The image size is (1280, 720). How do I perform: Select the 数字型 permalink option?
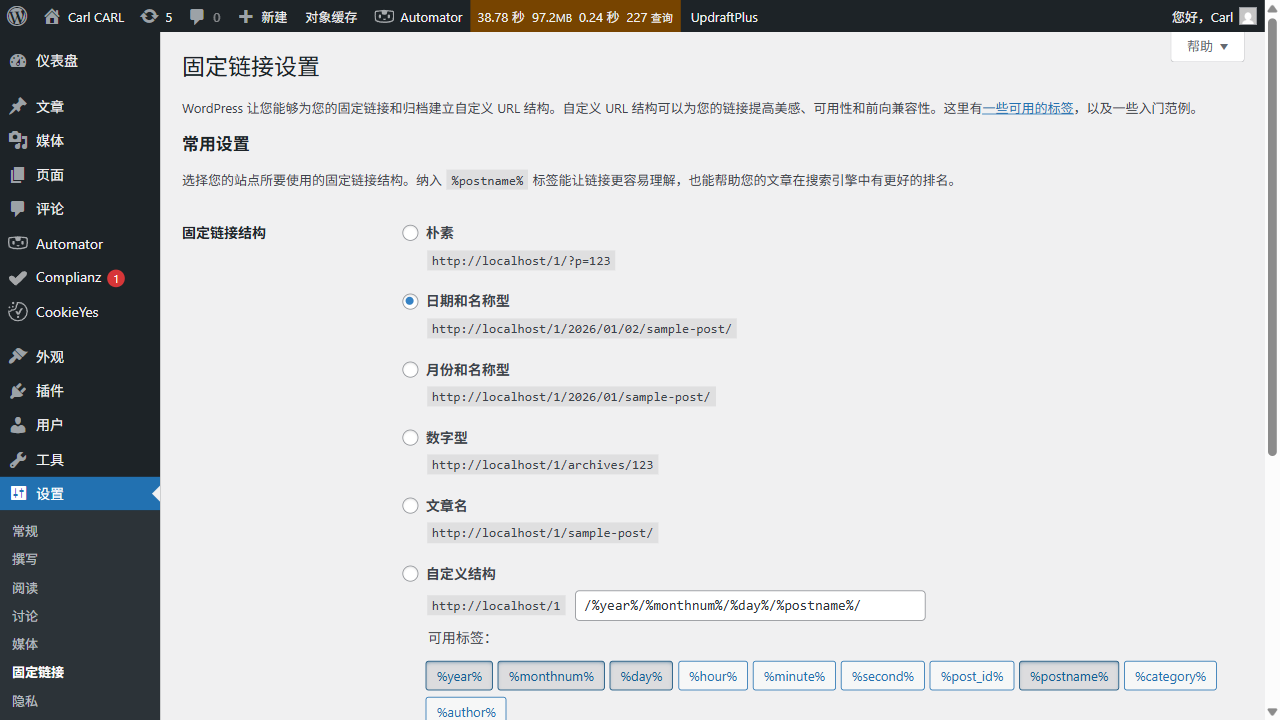[410, 437]
